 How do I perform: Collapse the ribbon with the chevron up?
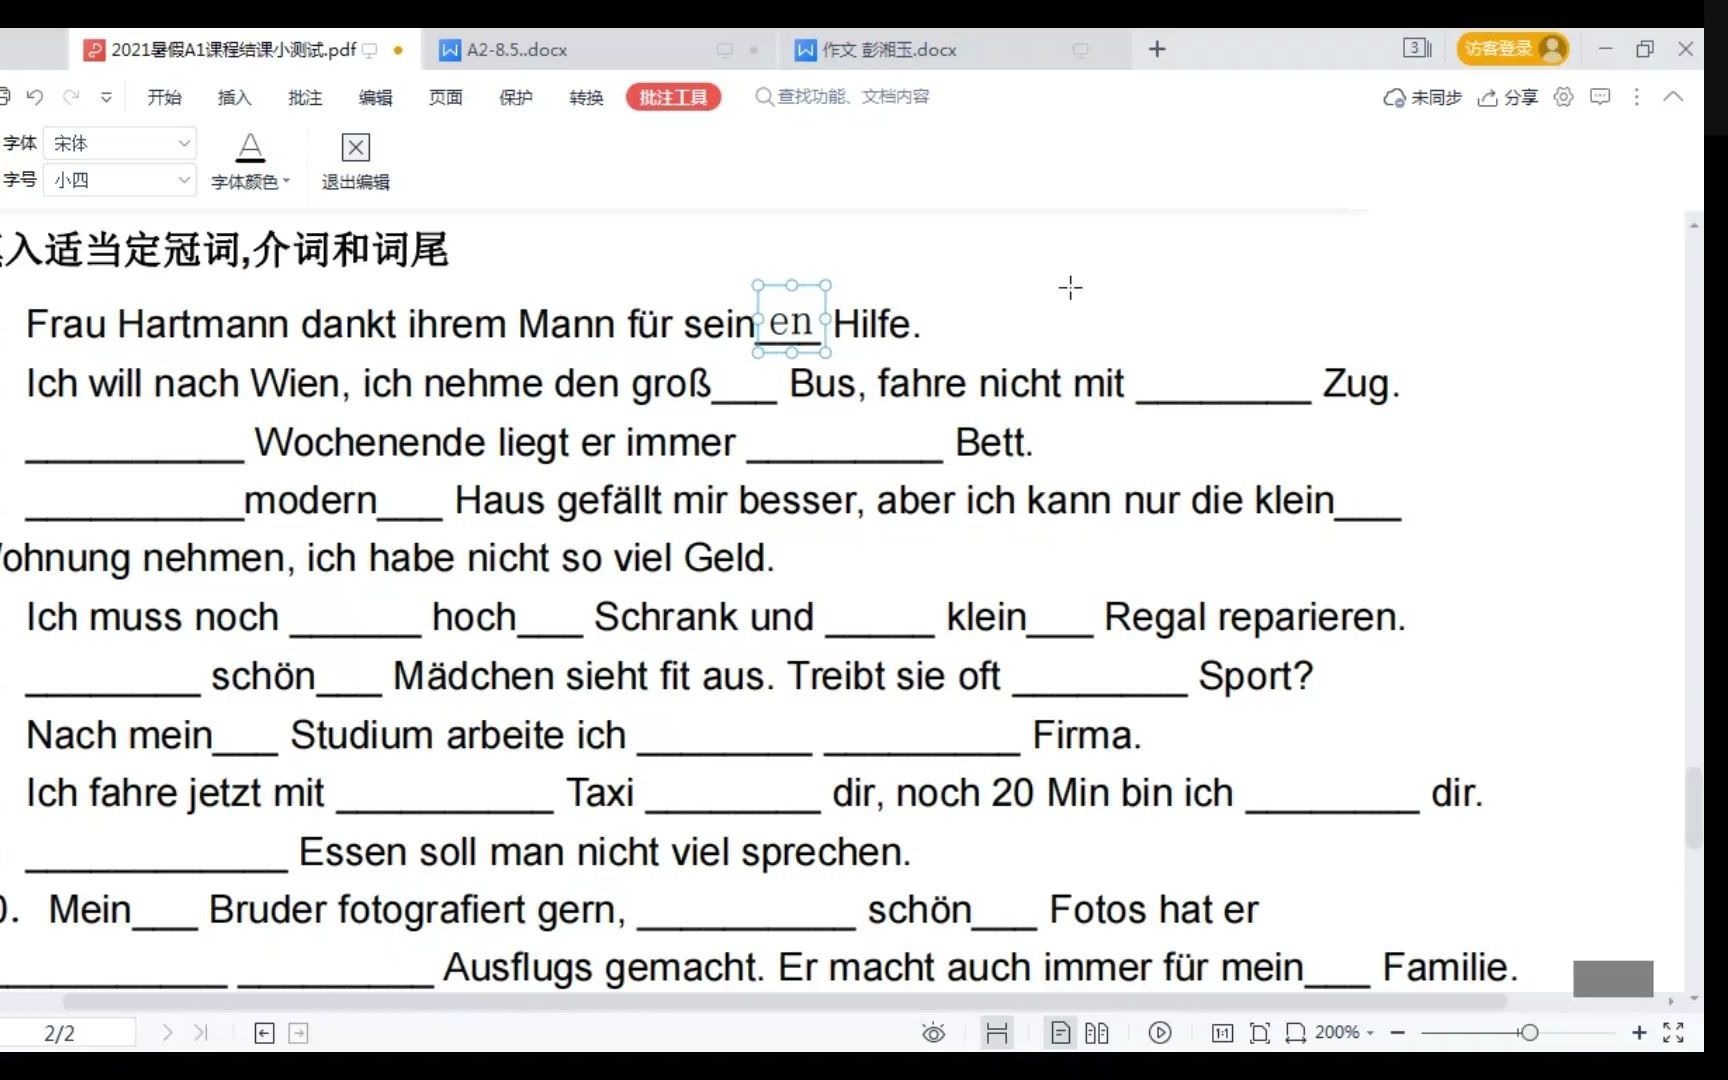click(x=1673, y=97)
